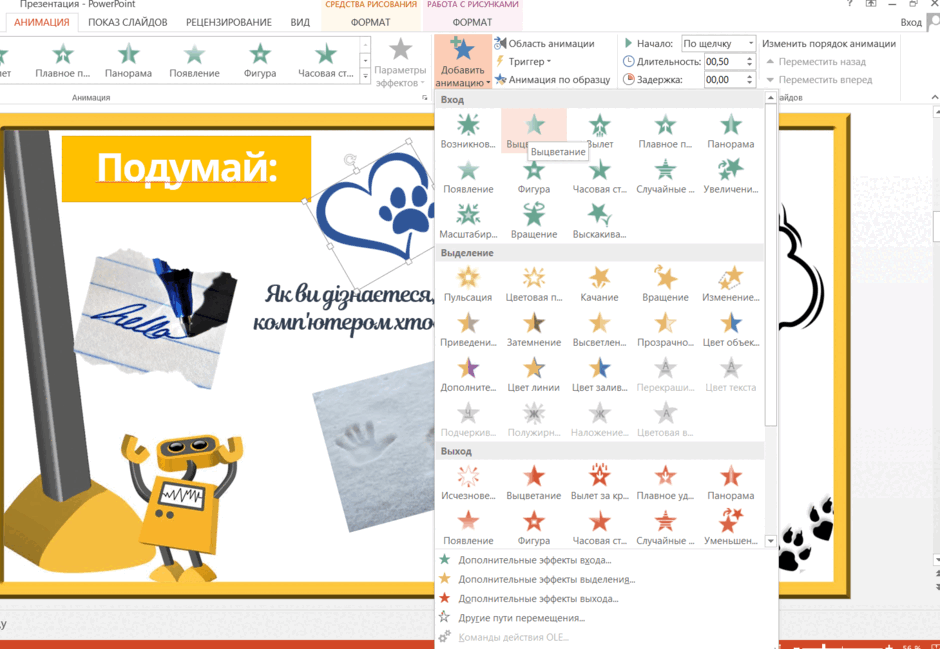
Task: Select the Изменение размера emphasis effect
Action: [730, 285]
